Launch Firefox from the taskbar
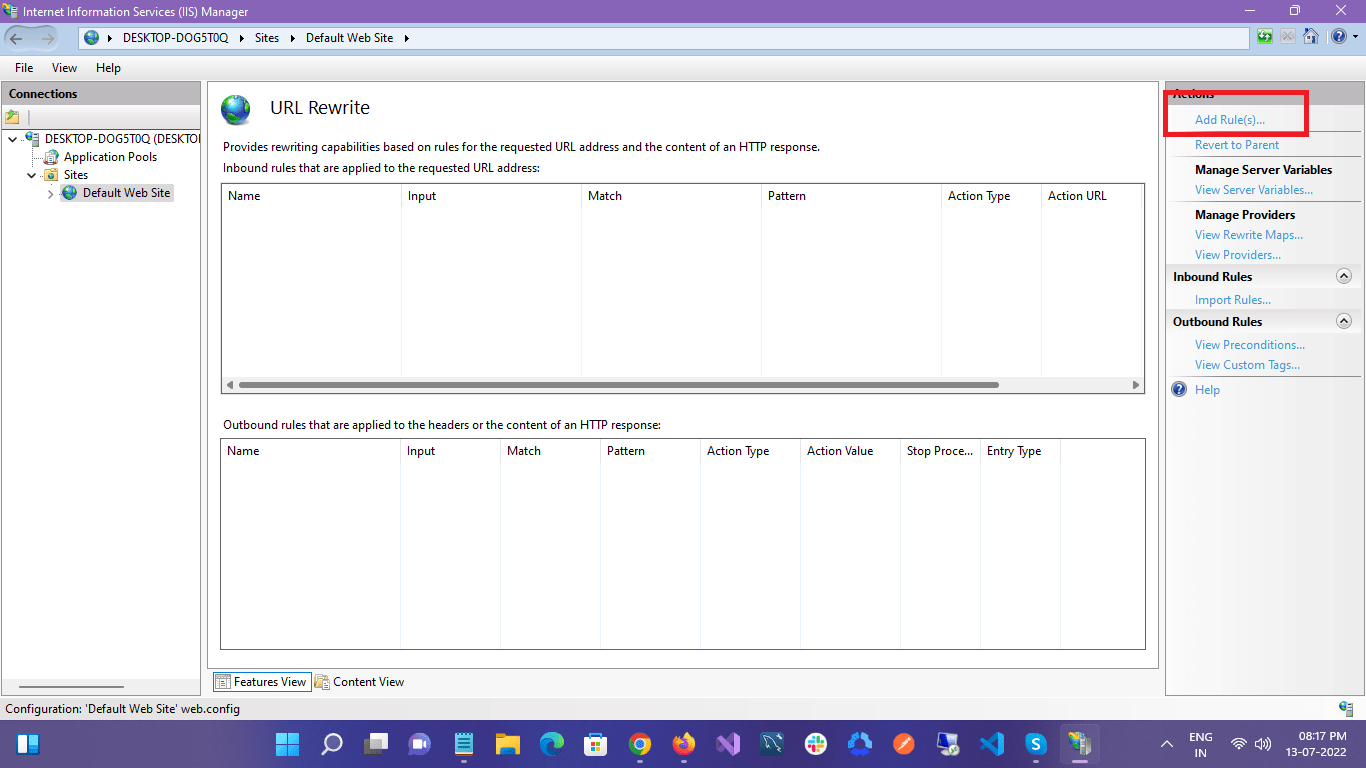 click(x=684, y=744)
